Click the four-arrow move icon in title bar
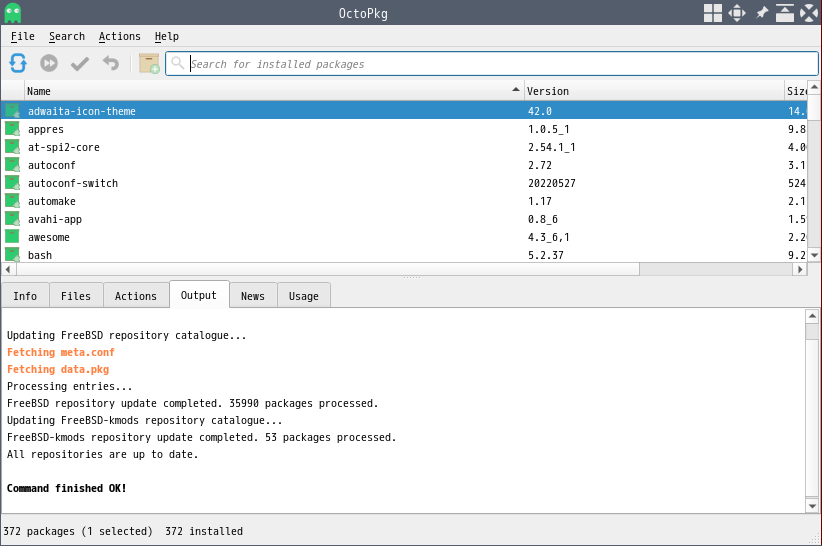Viewport: 822px width, 546px height. (x=737, y=13)
